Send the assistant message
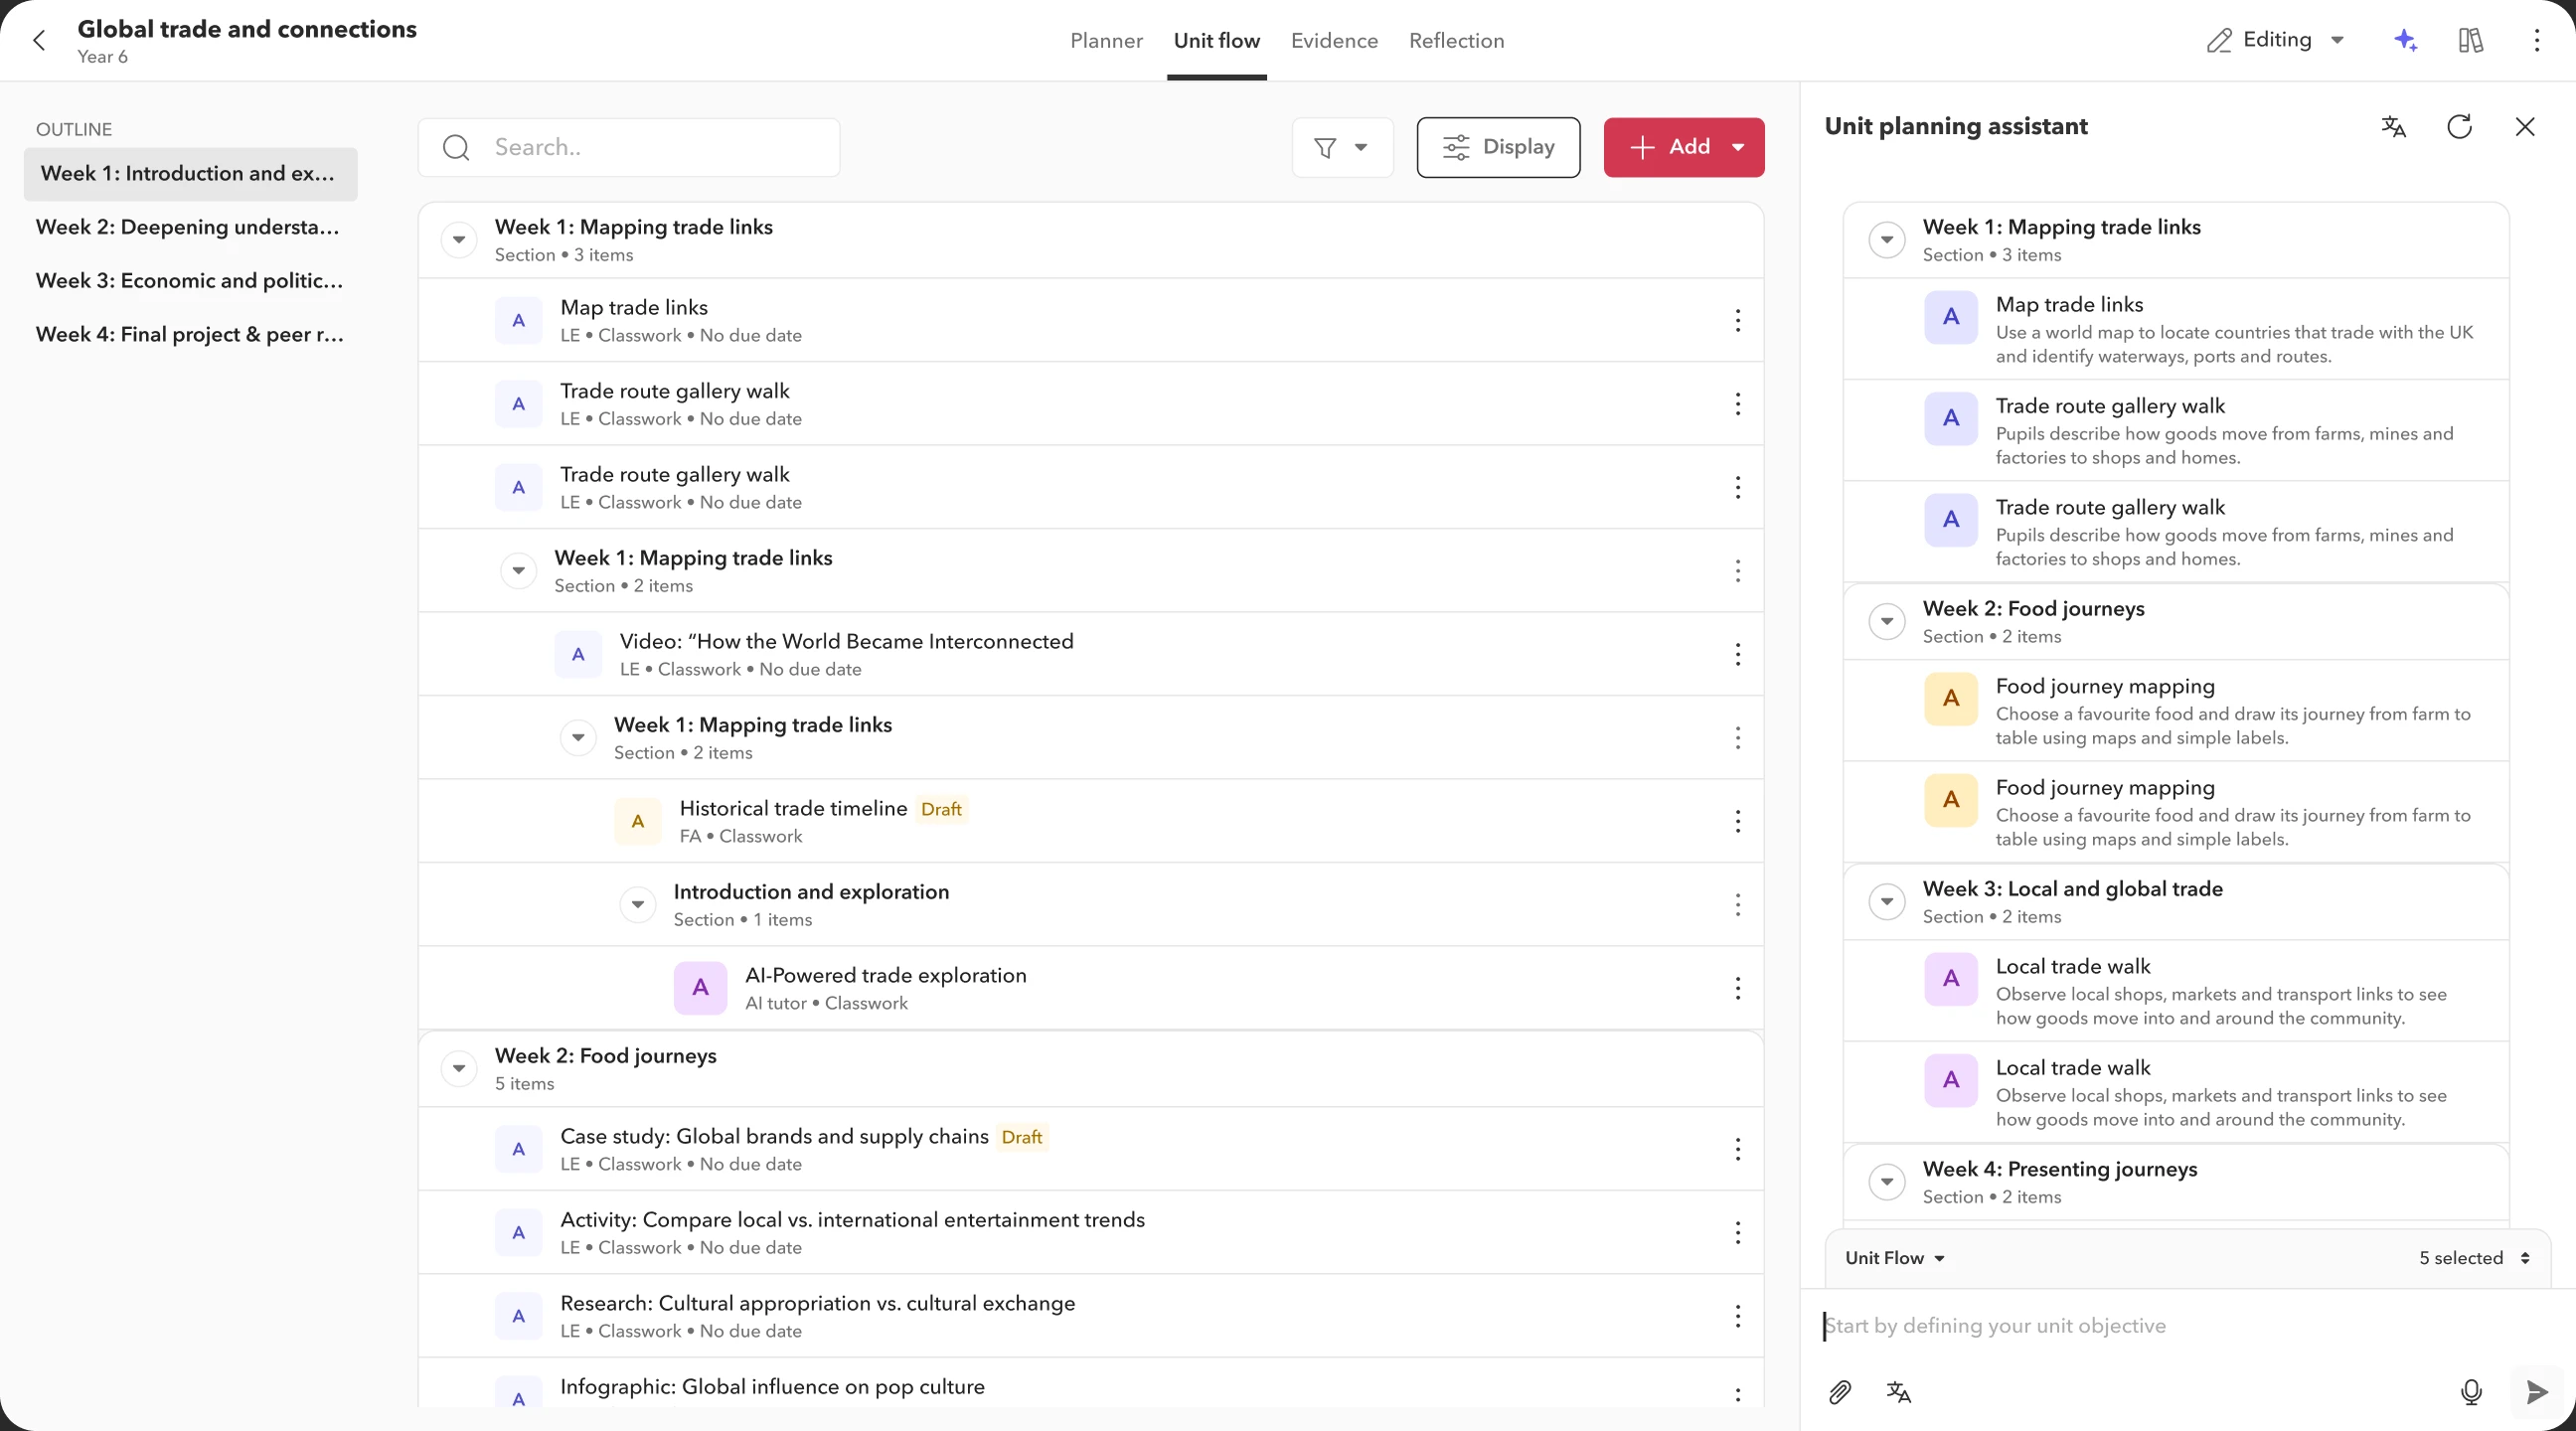2576x1431 pixels. click(x=2536, y=1391)
